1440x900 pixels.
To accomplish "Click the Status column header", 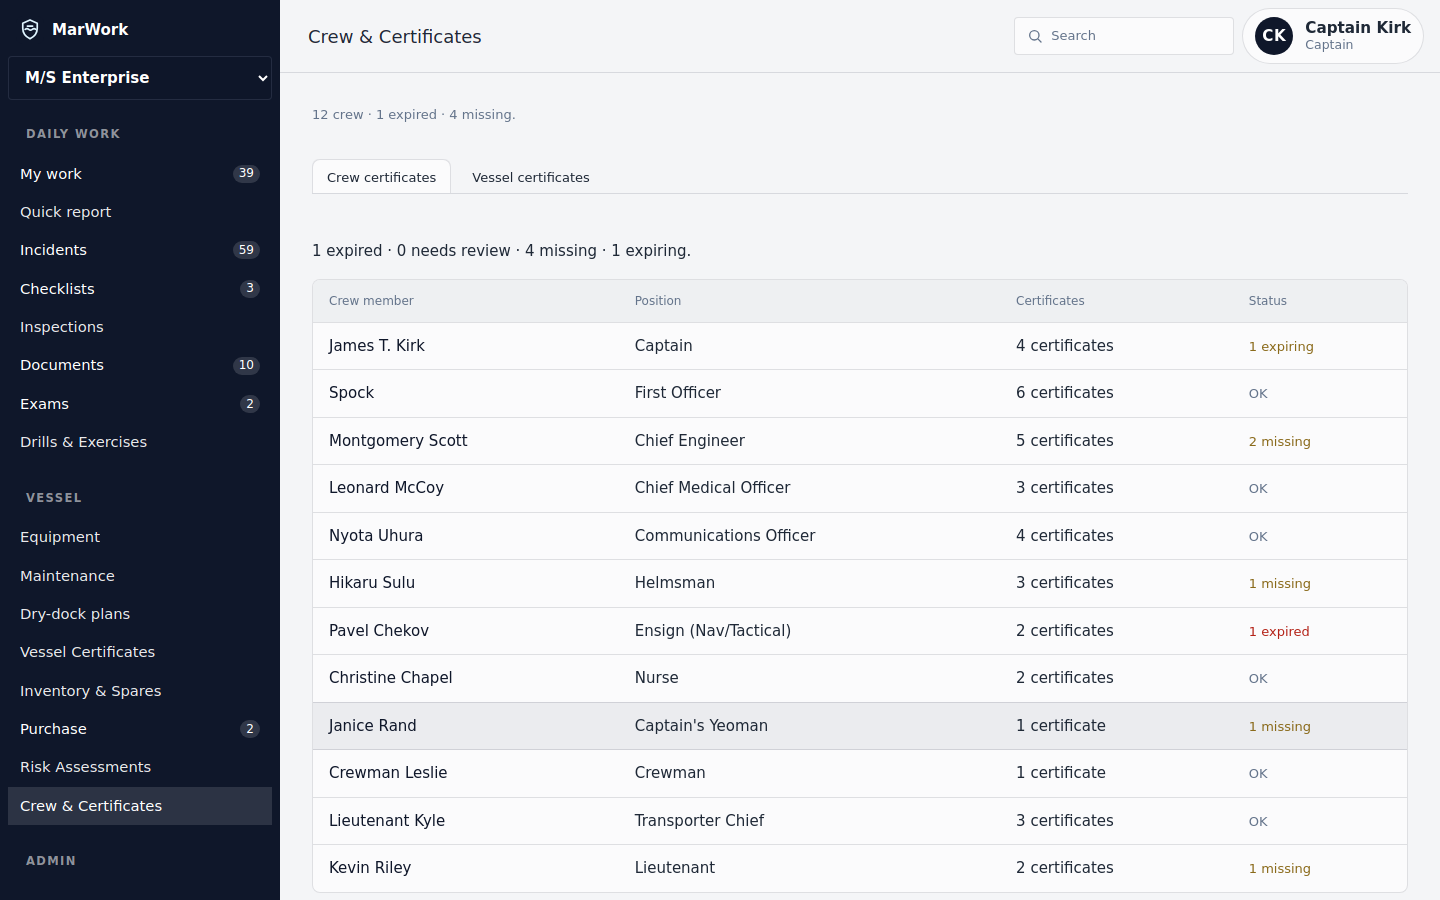I will (1267, 301).
